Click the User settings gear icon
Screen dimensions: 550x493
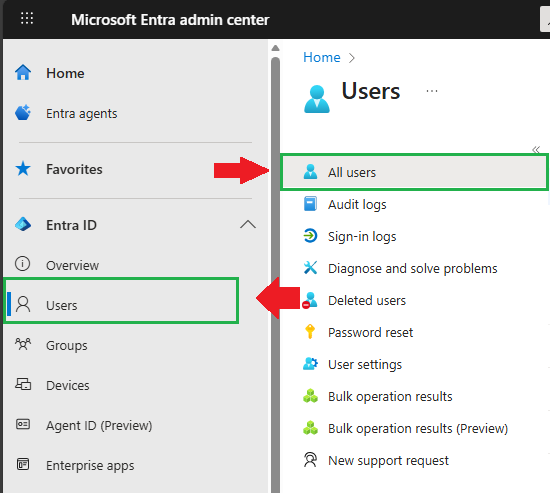tap(310, 364)
